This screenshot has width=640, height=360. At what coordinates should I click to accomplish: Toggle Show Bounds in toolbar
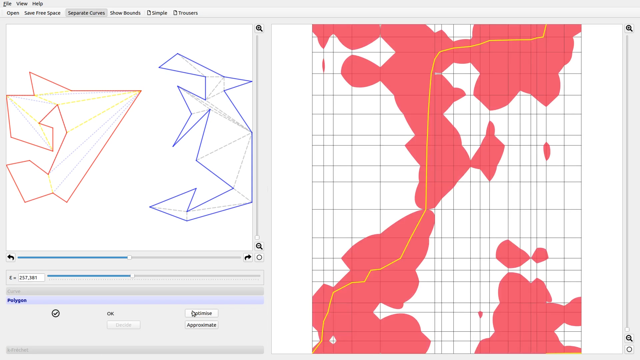(x=125, y=13)
